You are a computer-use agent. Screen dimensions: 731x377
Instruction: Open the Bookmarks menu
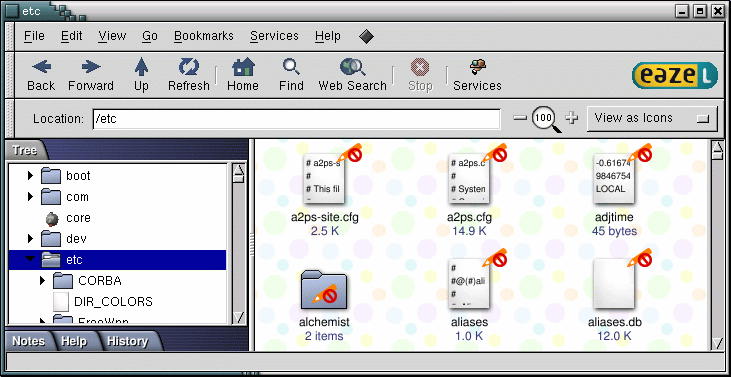pos(204,36)
